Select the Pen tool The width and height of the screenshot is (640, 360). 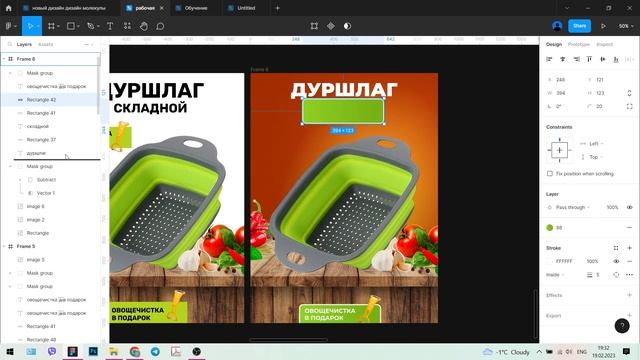coord(91,26)
